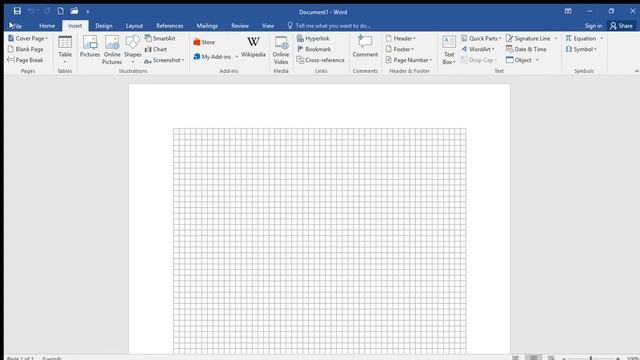The image size is (640, 360).
Task: Open the Table insert menu
Action: (x=65, y=50)
